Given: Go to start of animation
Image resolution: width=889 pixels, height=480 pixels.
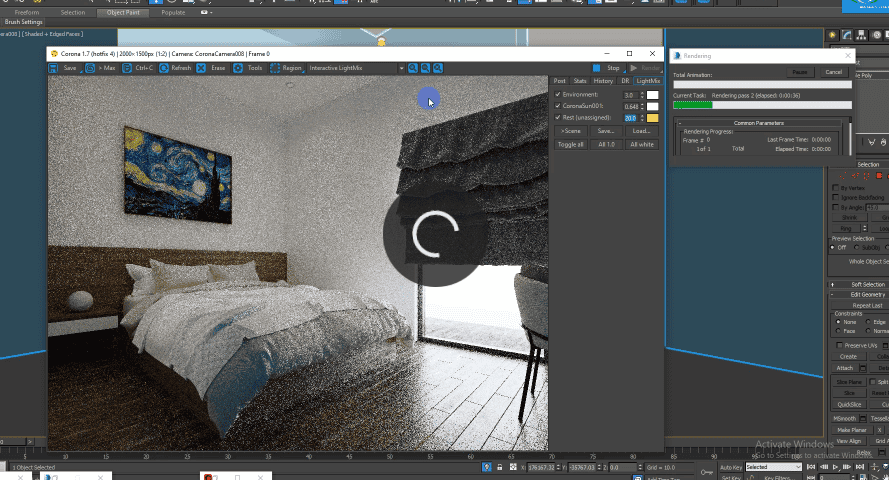Looking at the screenshot, I should pyautogui.click(x=811, y=467).
